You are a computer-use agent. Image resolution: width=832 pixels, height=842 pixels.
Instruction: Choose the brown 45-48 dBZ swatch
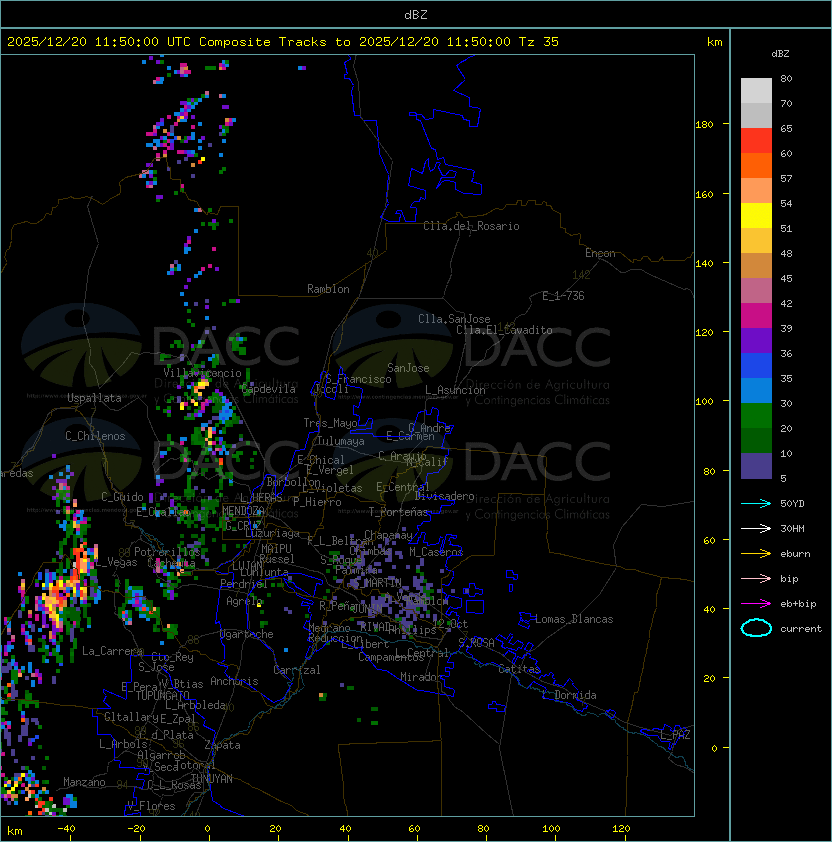pyautogui.click(x=756, y=265)
